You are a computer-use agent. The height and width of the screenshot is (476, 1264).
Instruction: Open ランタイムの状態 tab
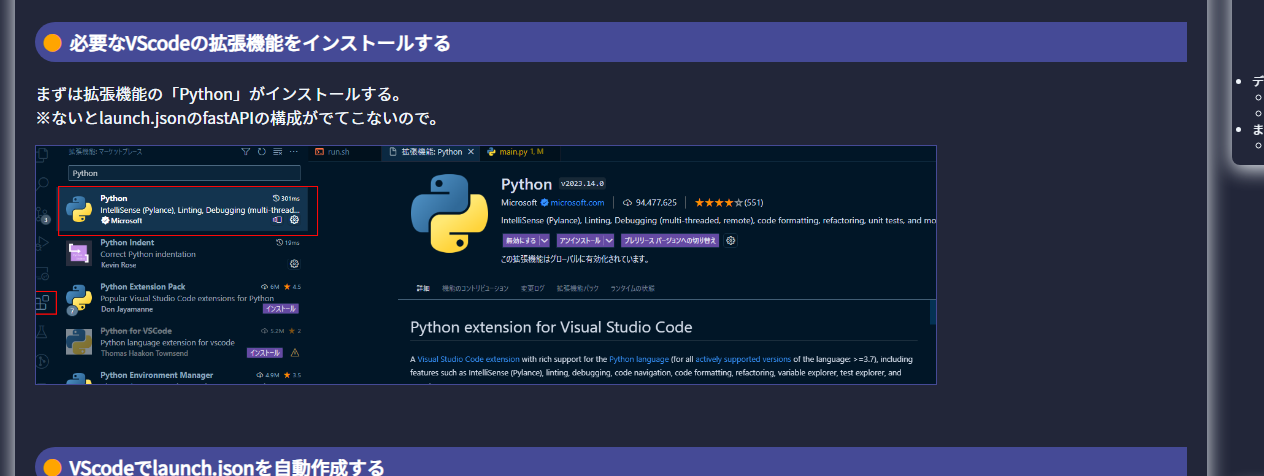point(632,288)
